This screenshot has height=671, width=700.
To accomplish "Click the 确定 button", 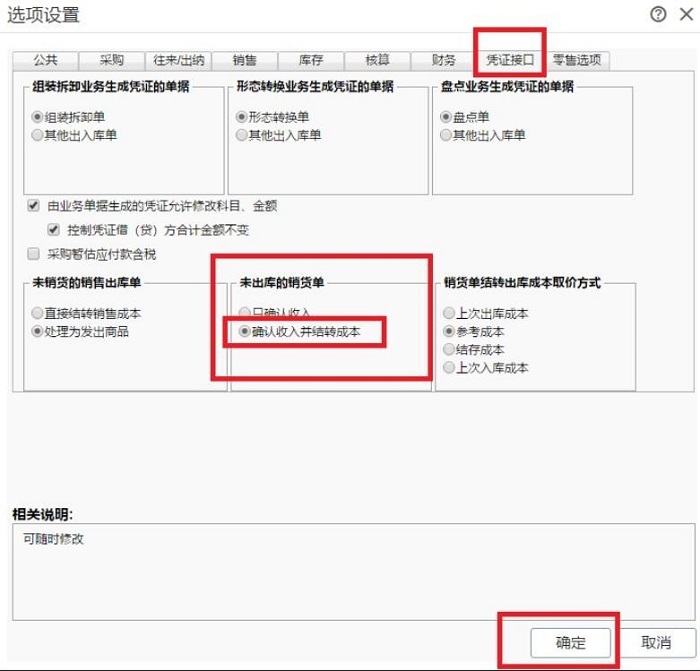I will (x=570, y=643).
